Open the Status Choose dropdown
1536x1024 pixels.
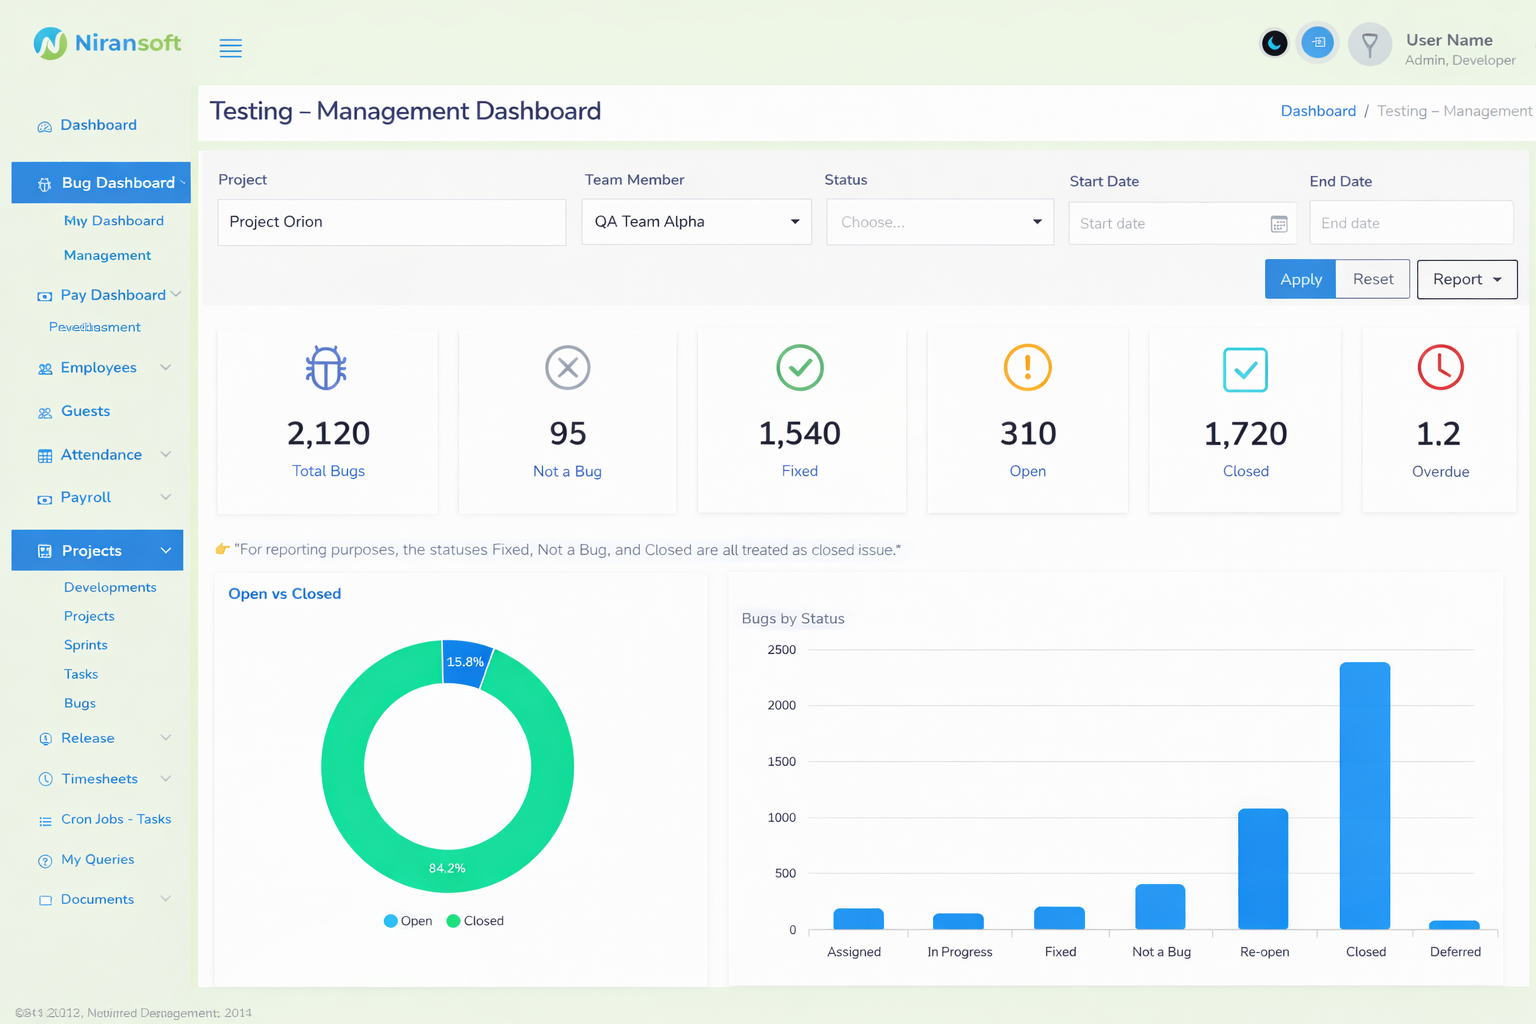pyautogui.click(x=939, y=221)
